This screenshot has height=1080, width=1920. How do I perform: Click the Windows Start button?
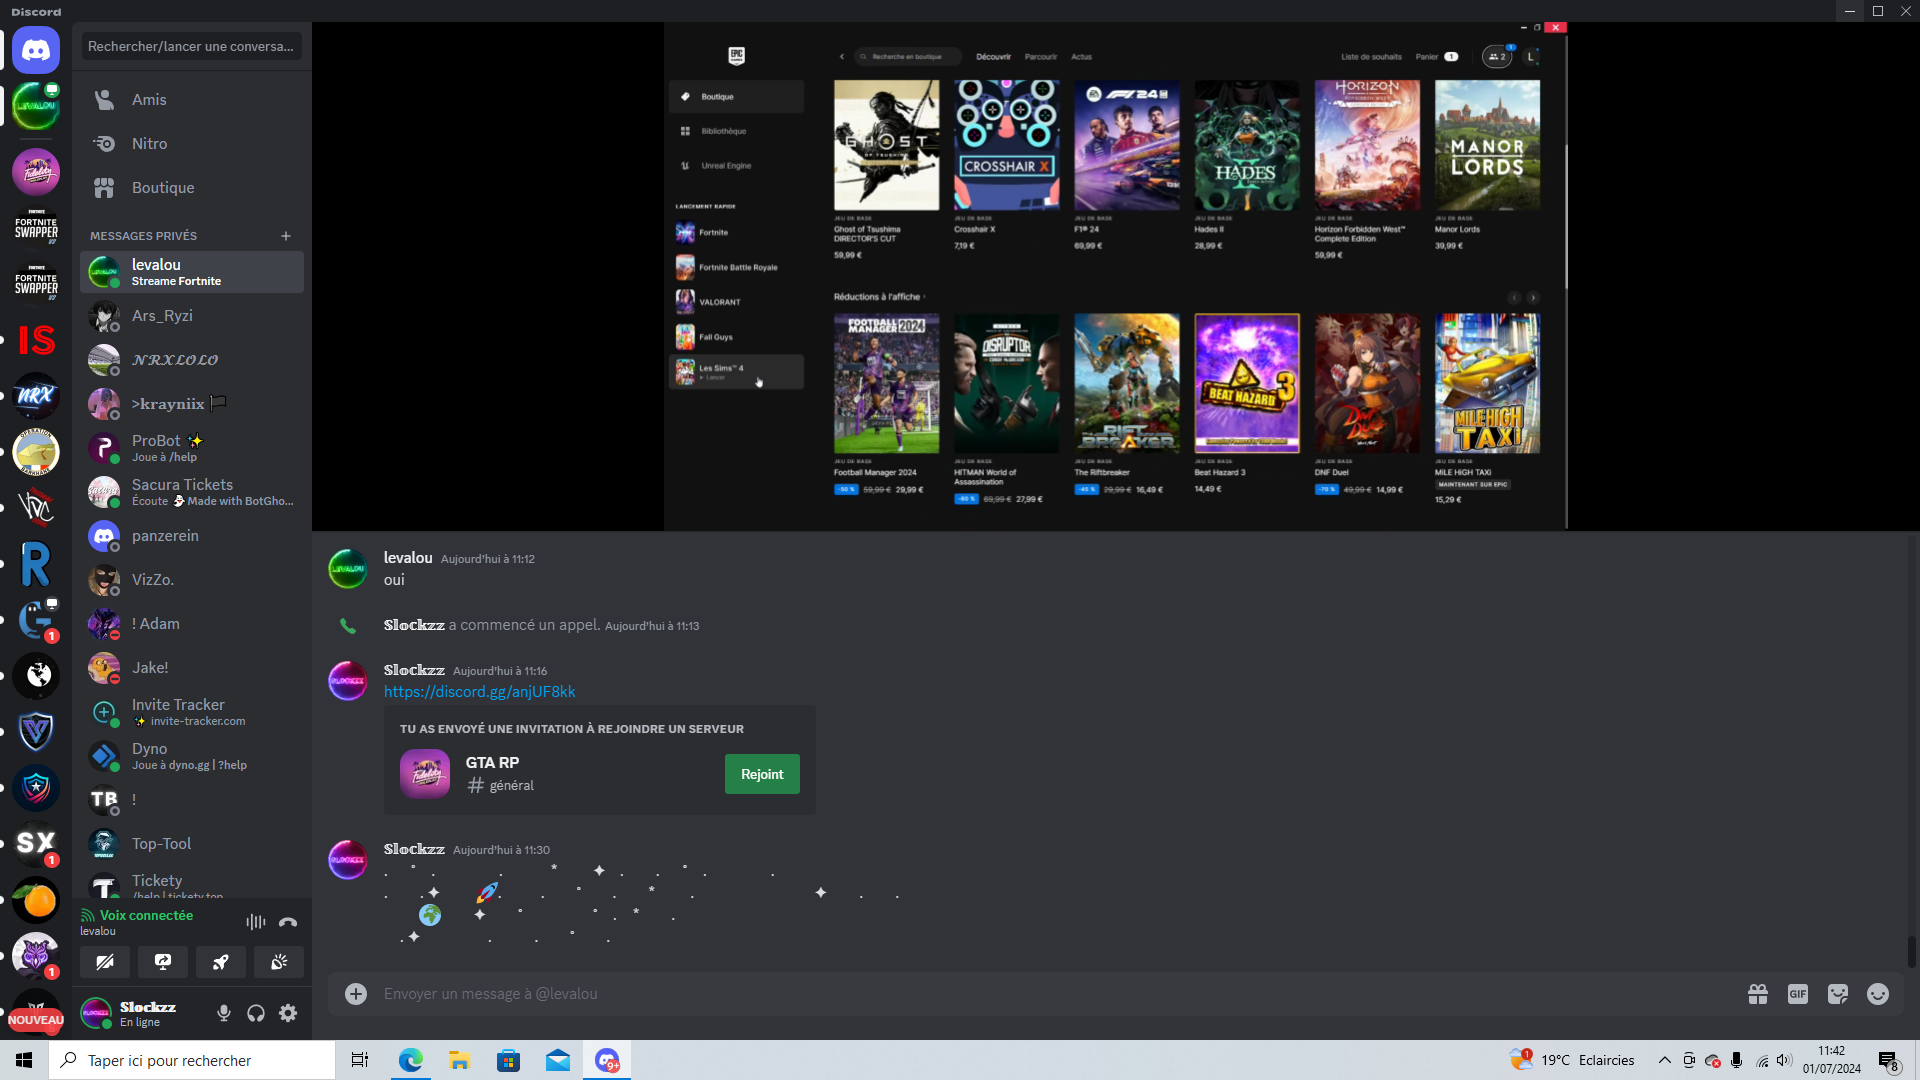(x=24, y=1060)
